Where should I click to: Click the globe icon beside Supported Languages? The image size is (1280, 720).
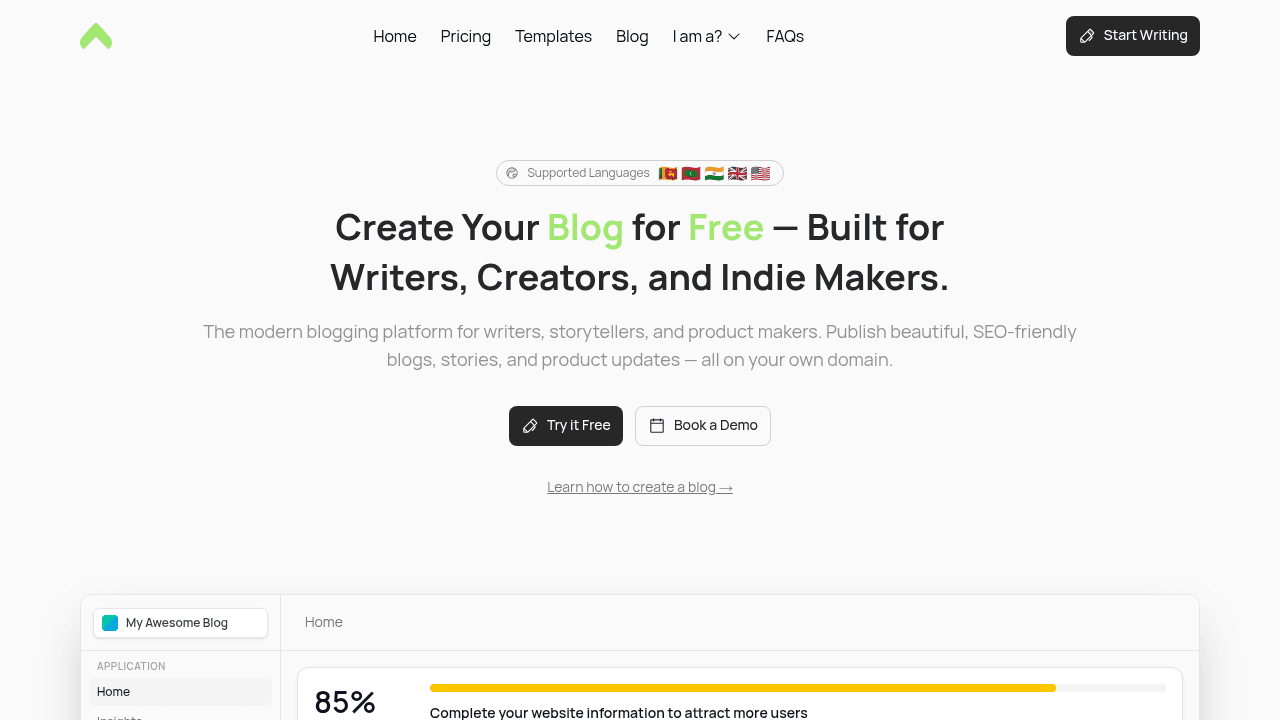point(512,173)
